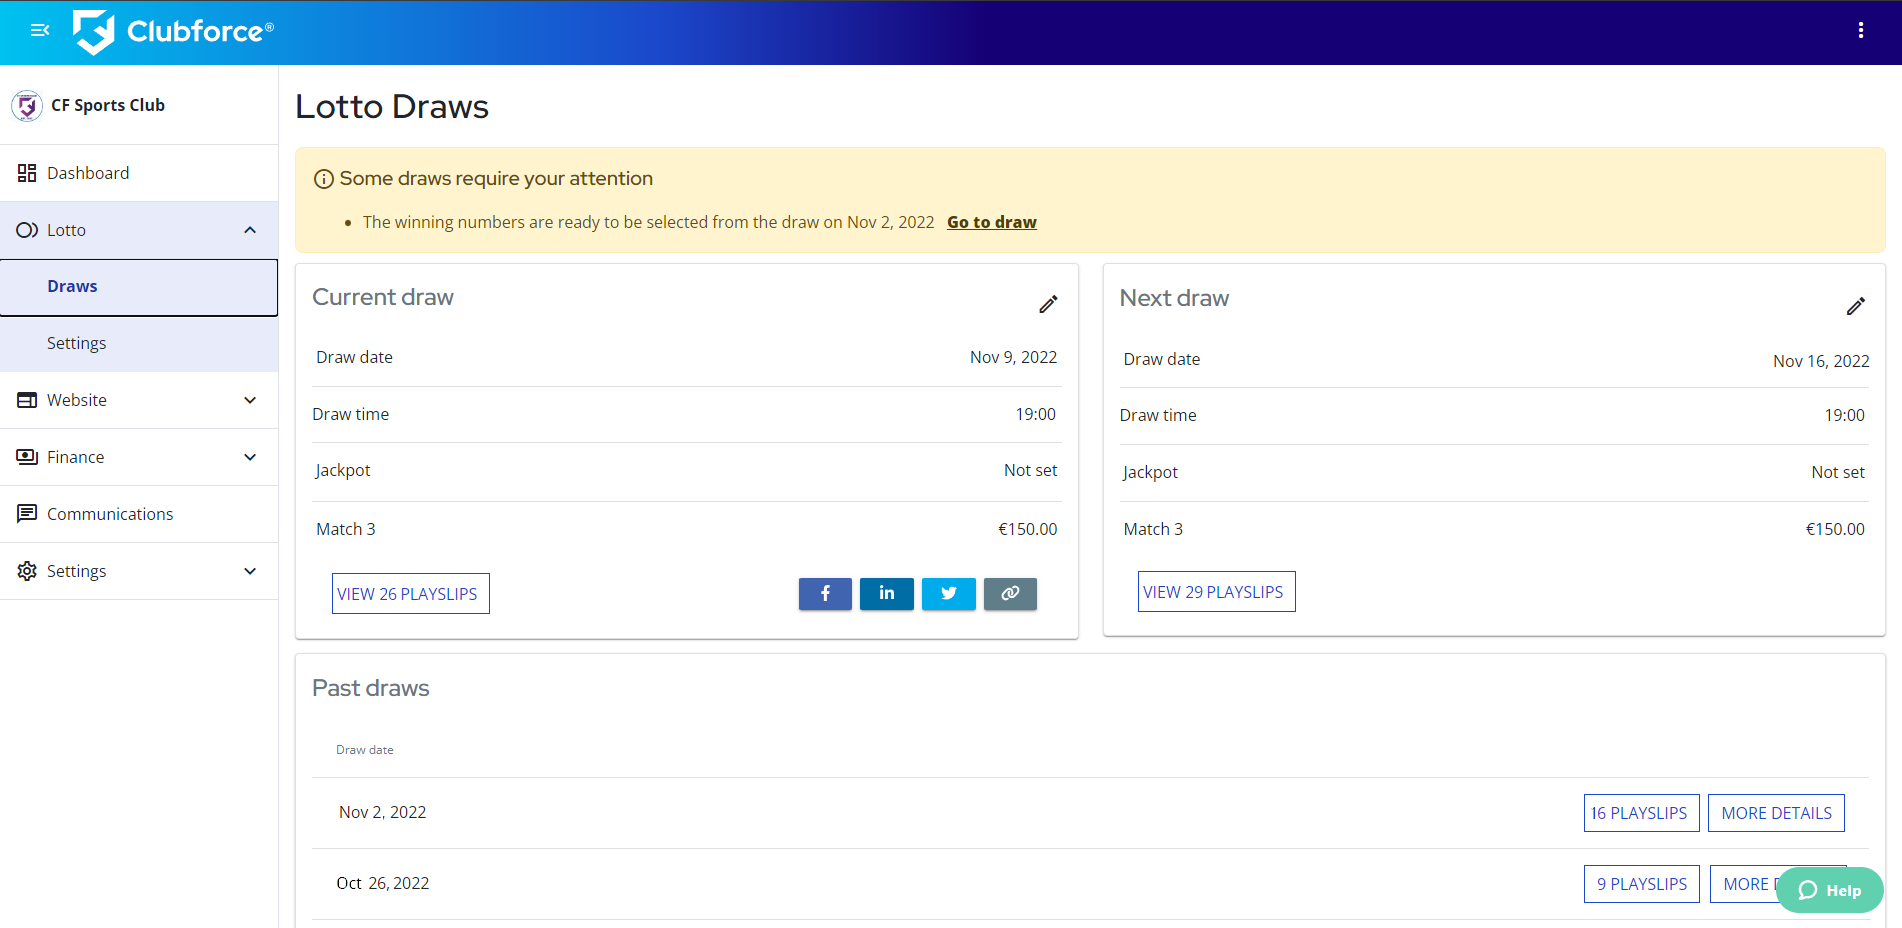Expand the sidebar Settings chevron
Screen dimensions: 1902x928
coord(250,571)
